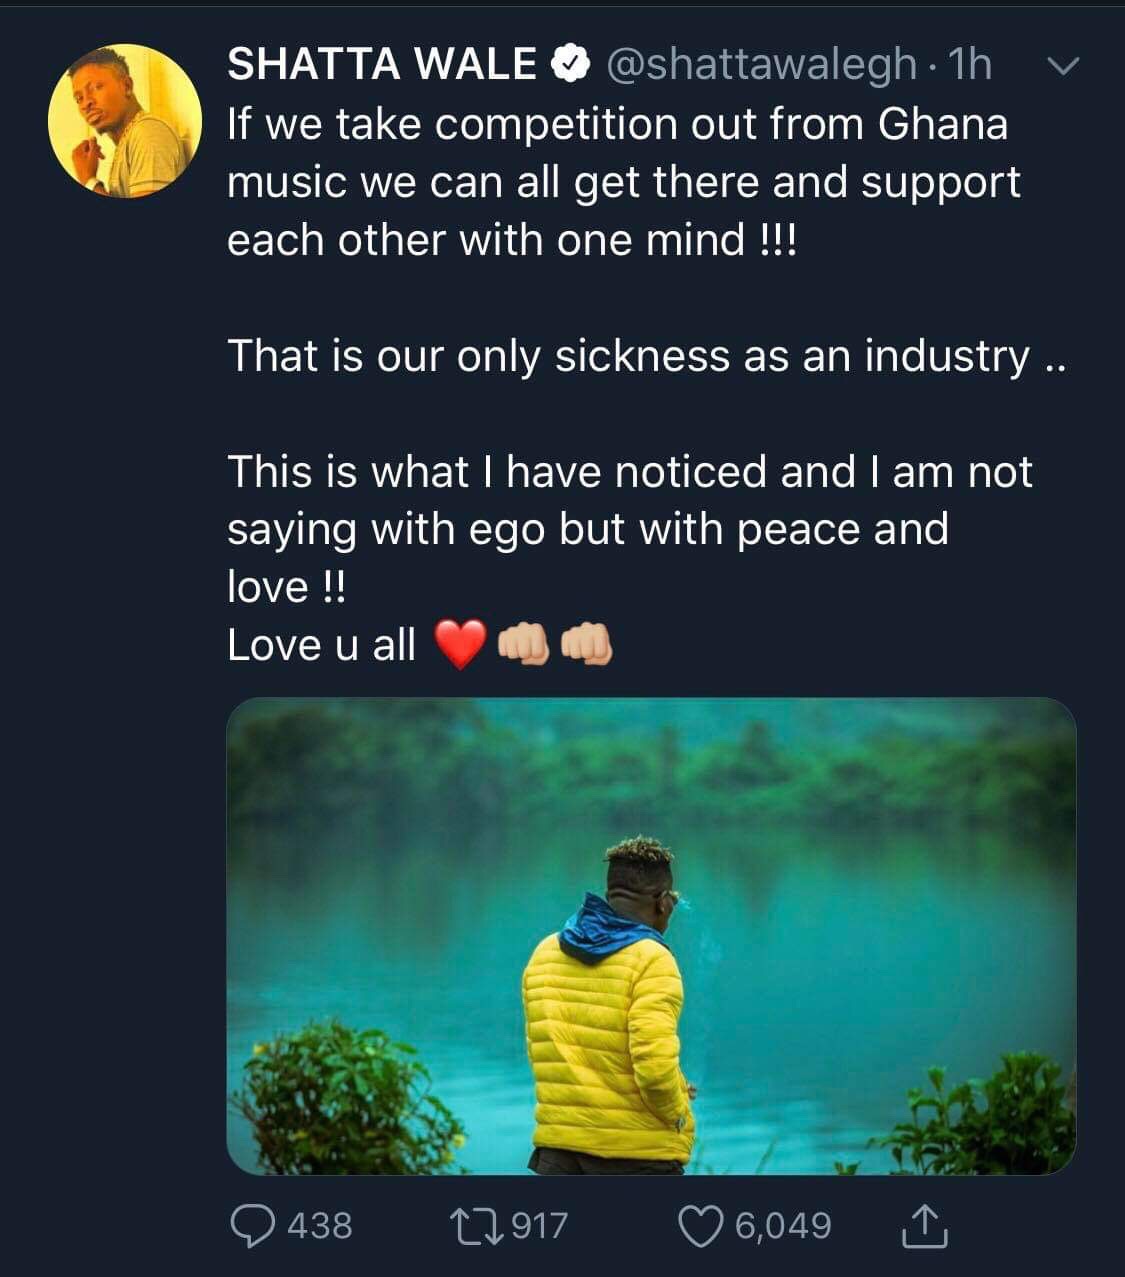This screenshot has height=1277, width=1125.
Task: Open the @shattawalegh handle link
Action: [x=761, y=65]
